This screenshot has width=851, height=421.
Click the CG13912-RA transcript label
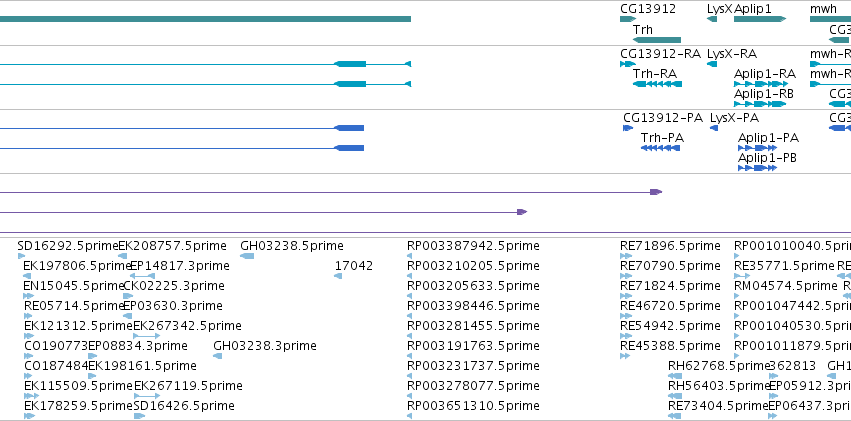(x=661, y=54)
